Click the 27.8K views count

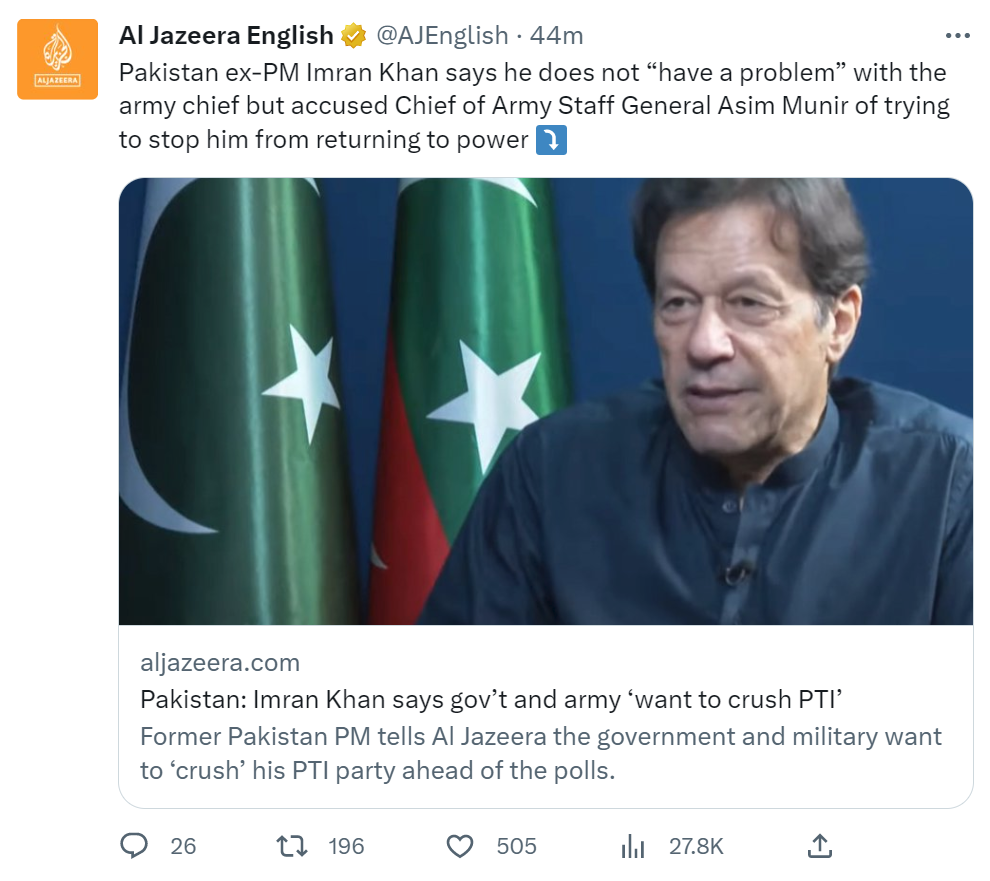click(x=696, y=846)
